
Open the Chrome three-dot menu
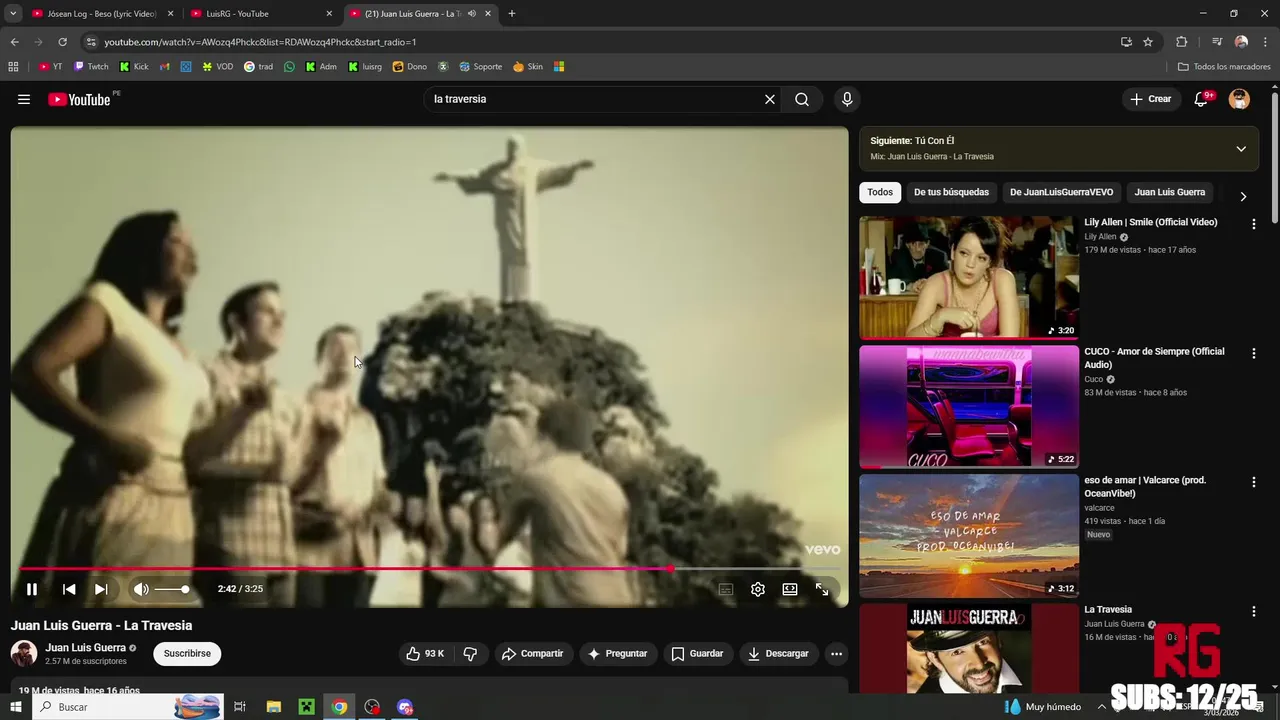click(1265, 42)
